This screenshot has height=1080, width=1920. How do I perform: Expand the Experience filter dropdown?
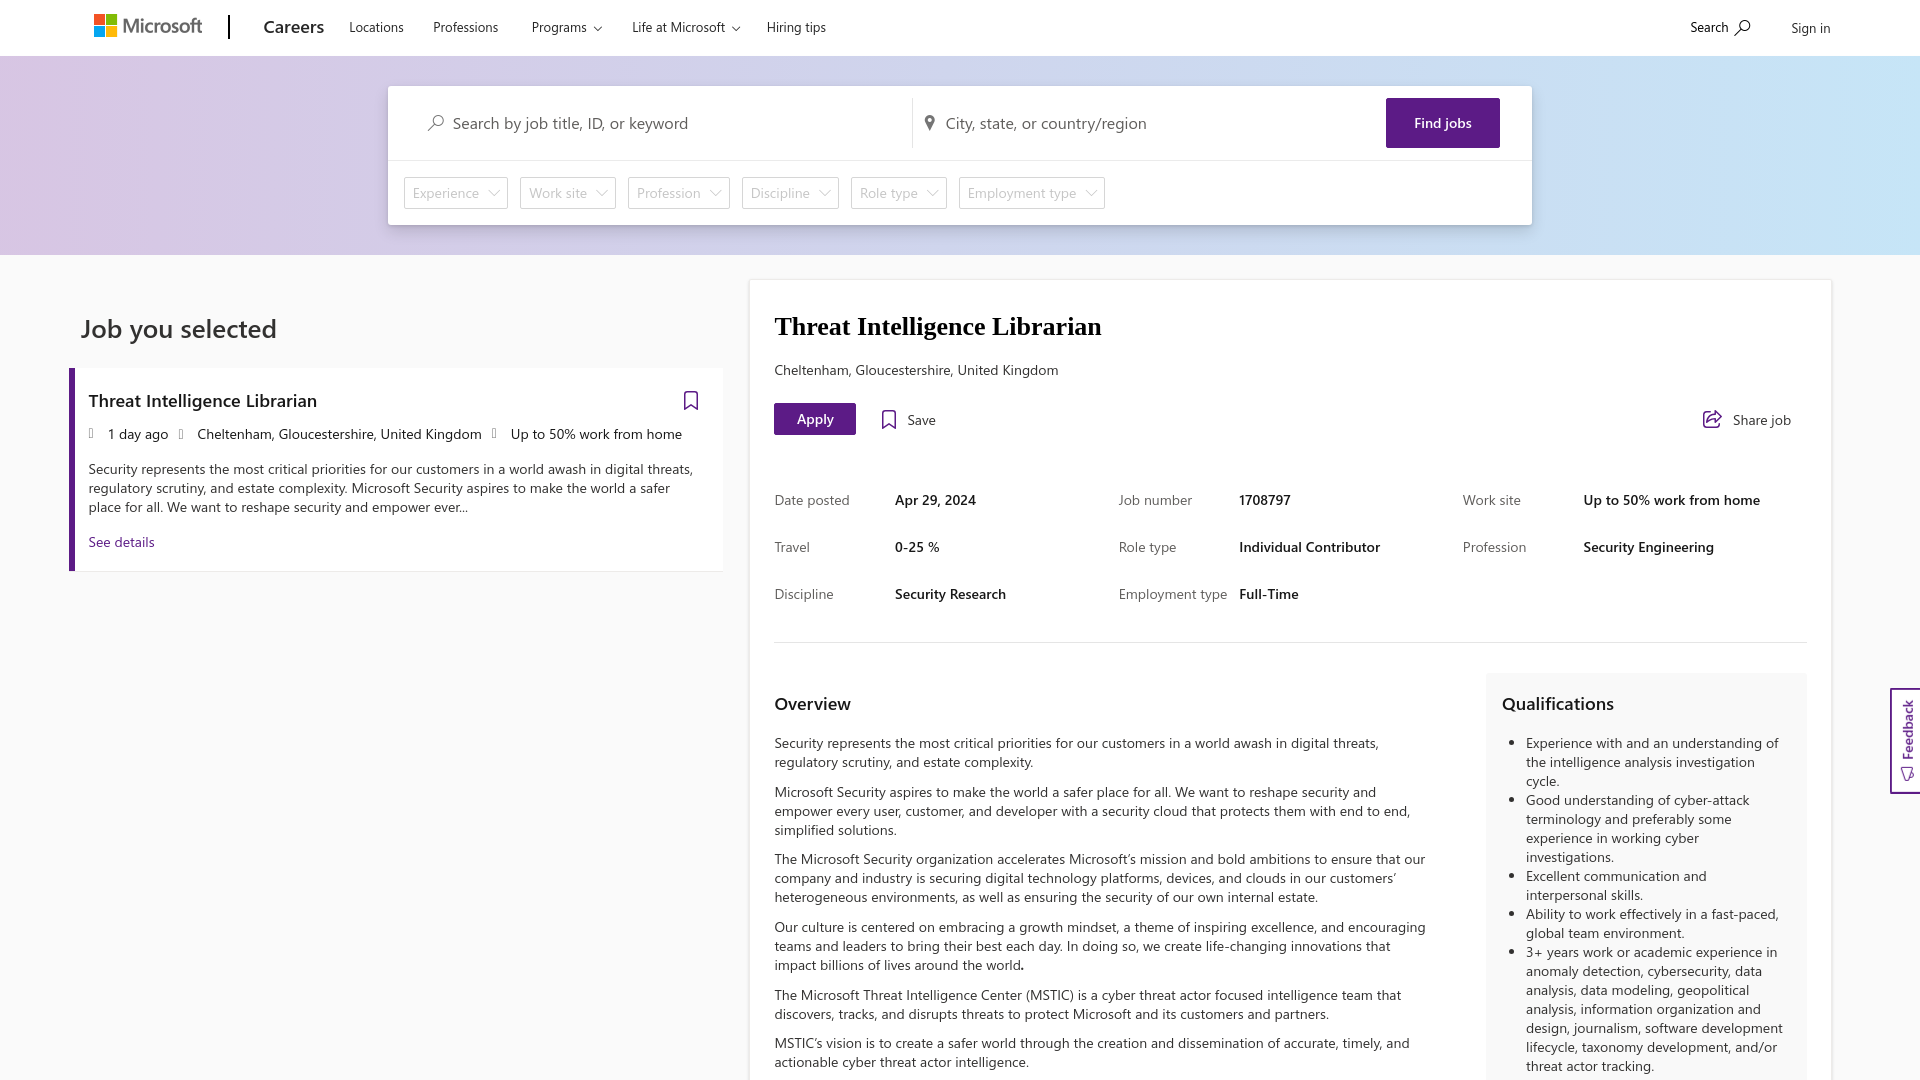(455, 193)
